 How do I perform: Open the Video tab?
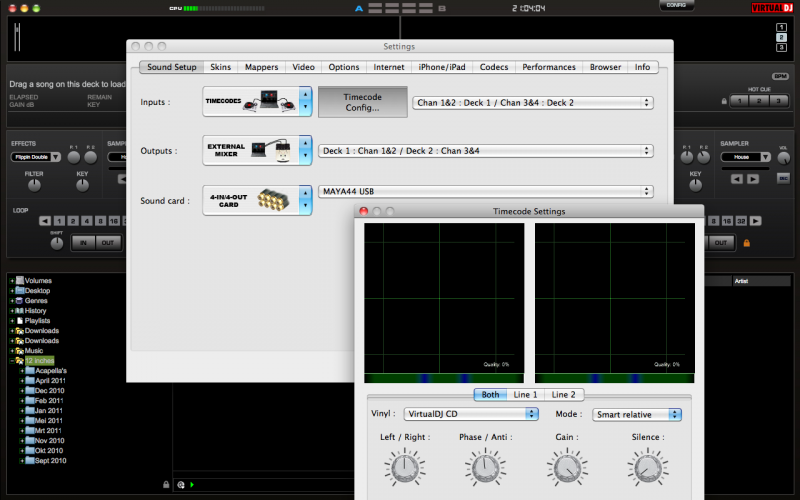point(304,67)
